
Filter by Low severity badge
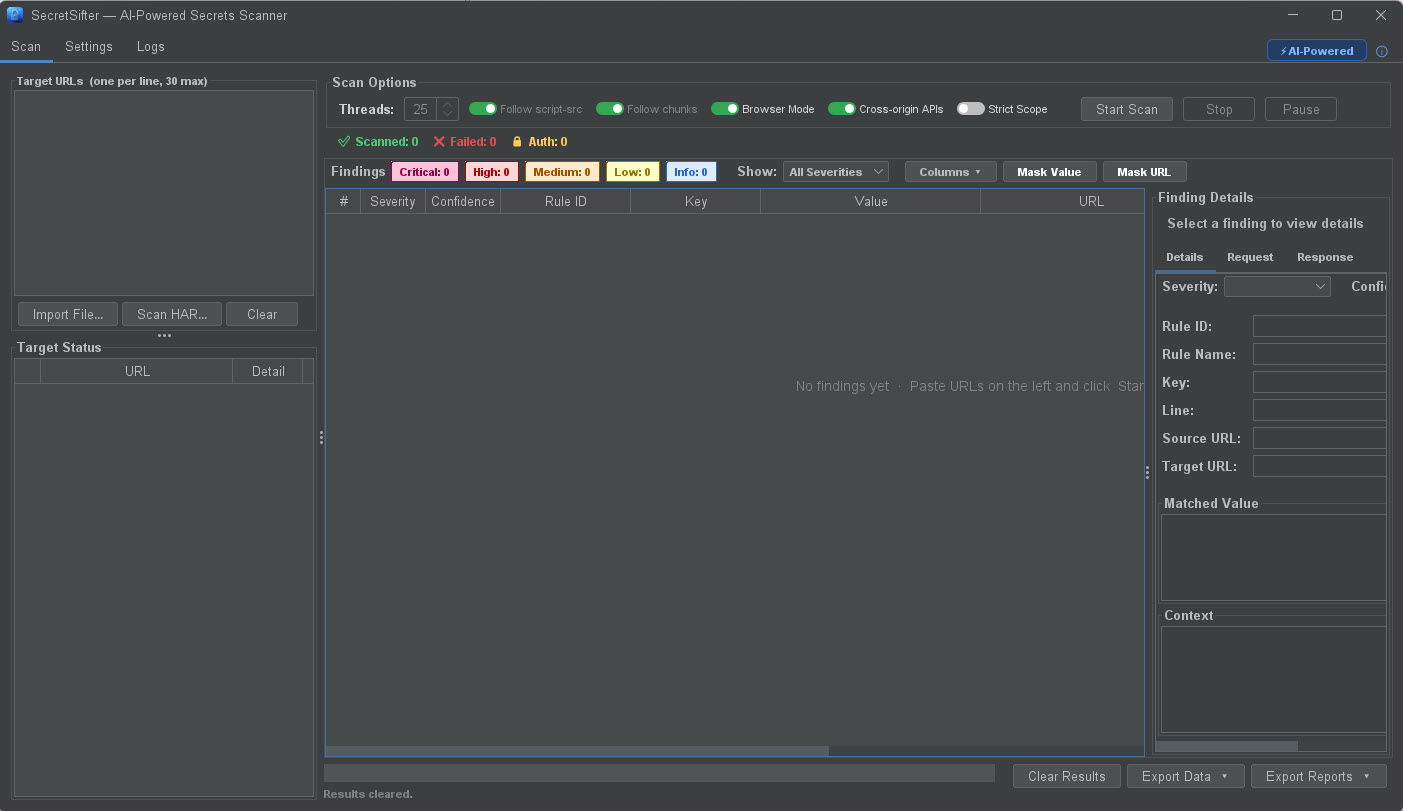click(632, 172)
